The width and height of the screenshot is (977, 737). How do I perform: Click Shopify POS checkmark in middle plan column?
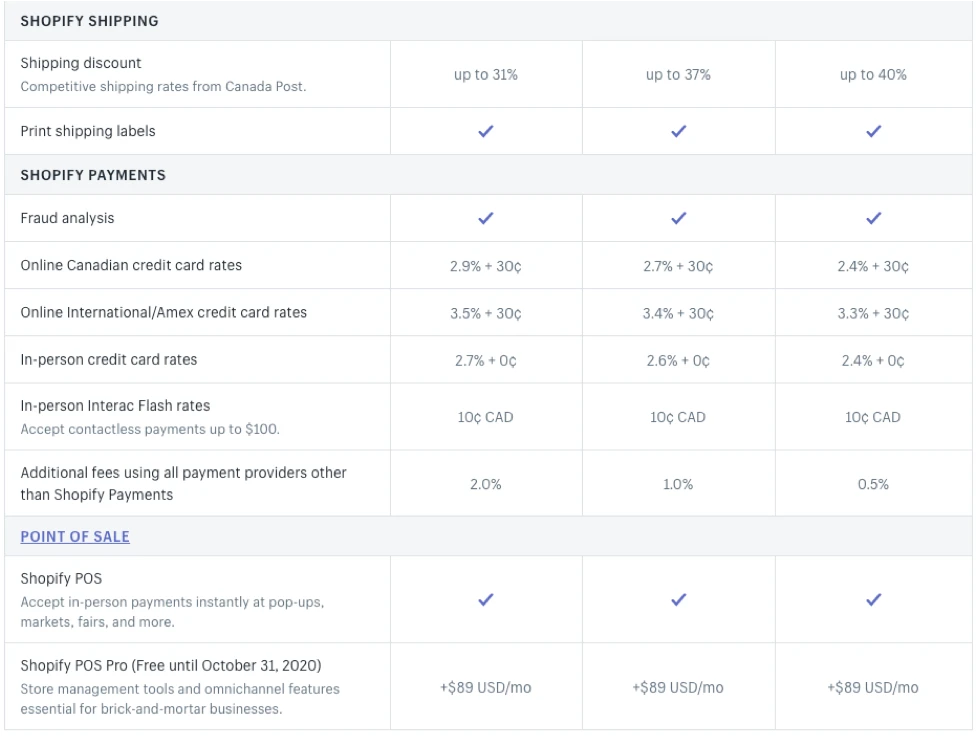pos(679,599)
